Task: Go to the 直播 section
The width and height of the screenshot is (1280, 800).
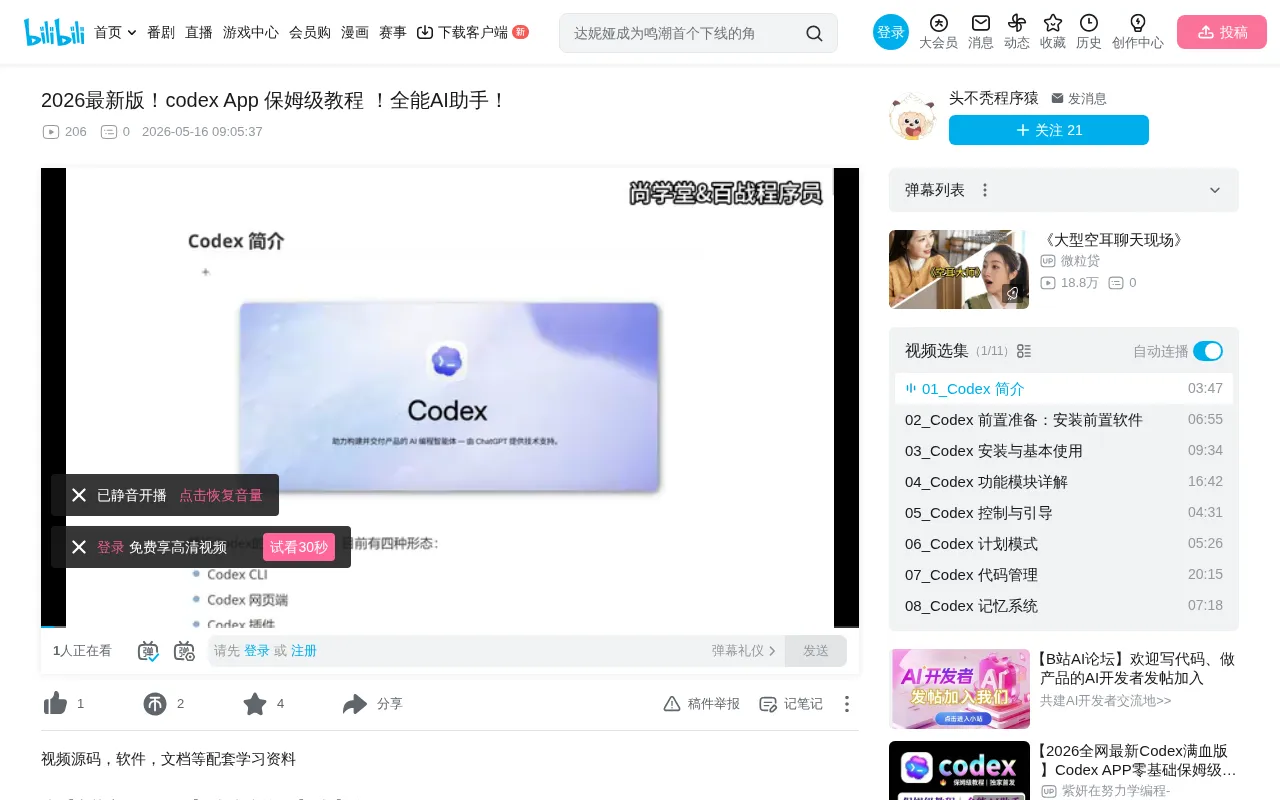Action: point(199,32)
